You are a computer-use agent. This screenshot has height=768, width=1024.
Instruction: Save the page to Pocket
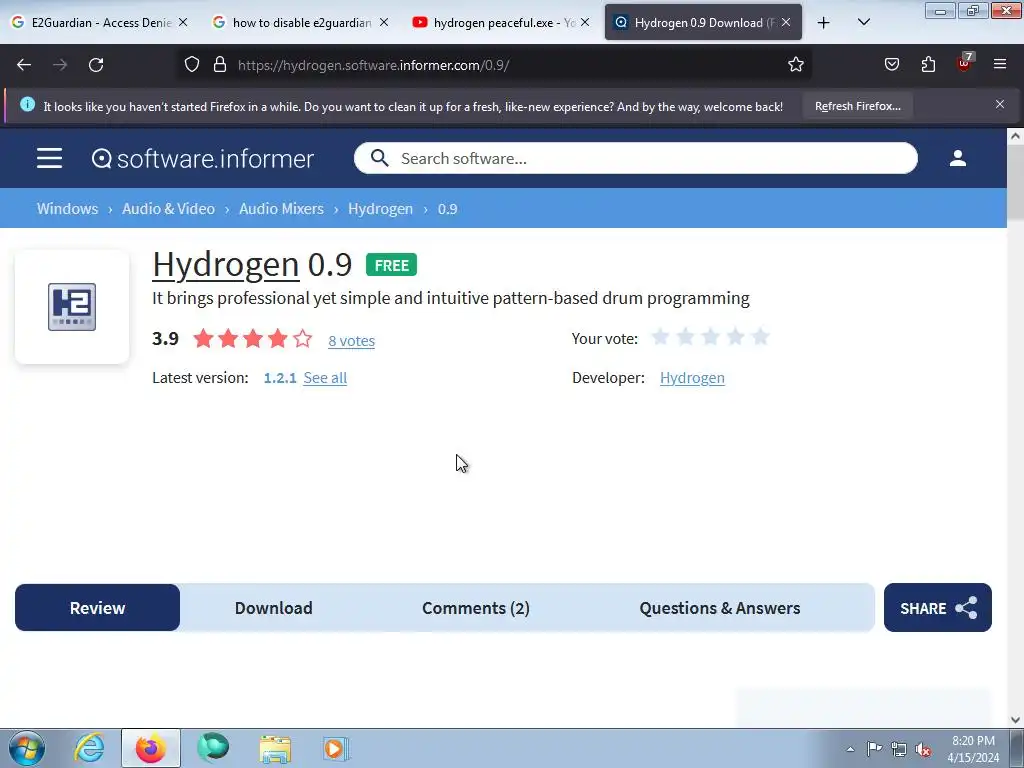891,65
